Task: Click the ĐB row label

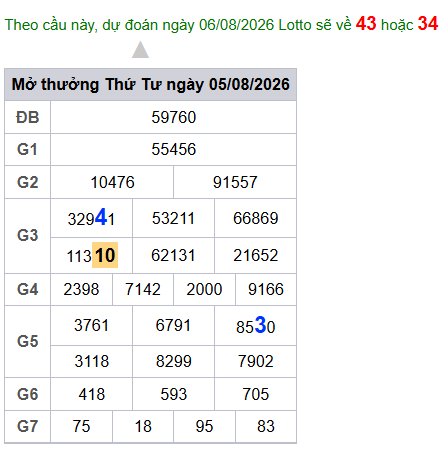Action: pyautogui.click(x=28, y=117)
